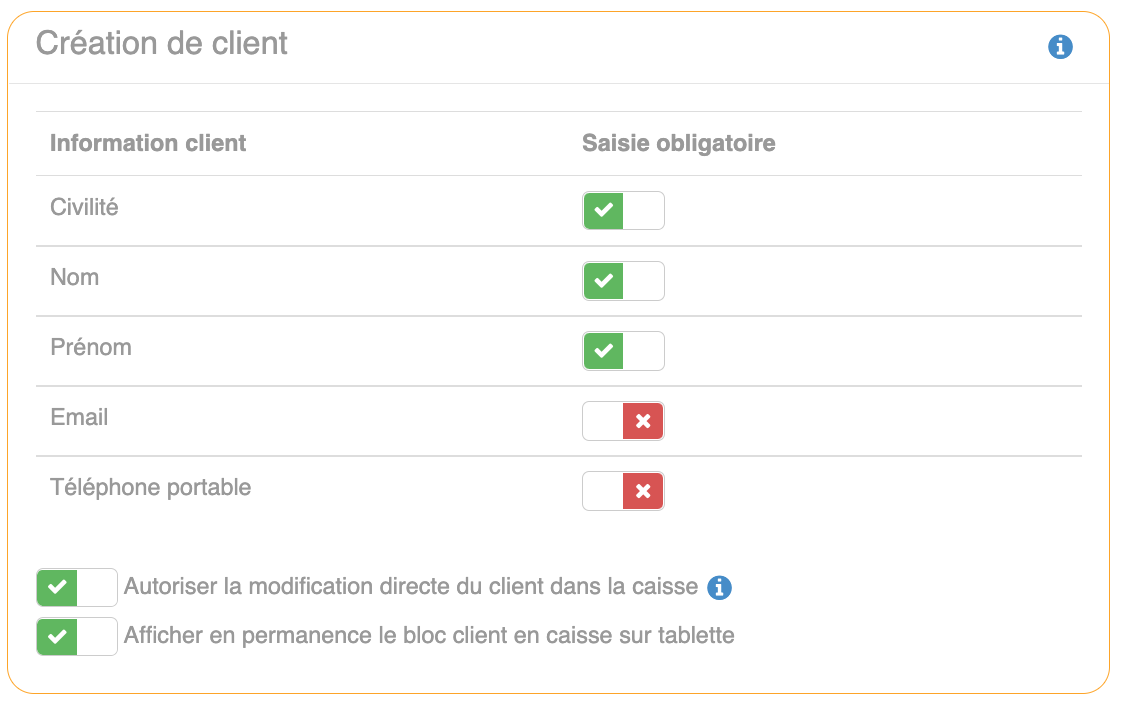Select the 'Prénom' row label
This screenshot has height=706, width=1126.
click(91, 347)
